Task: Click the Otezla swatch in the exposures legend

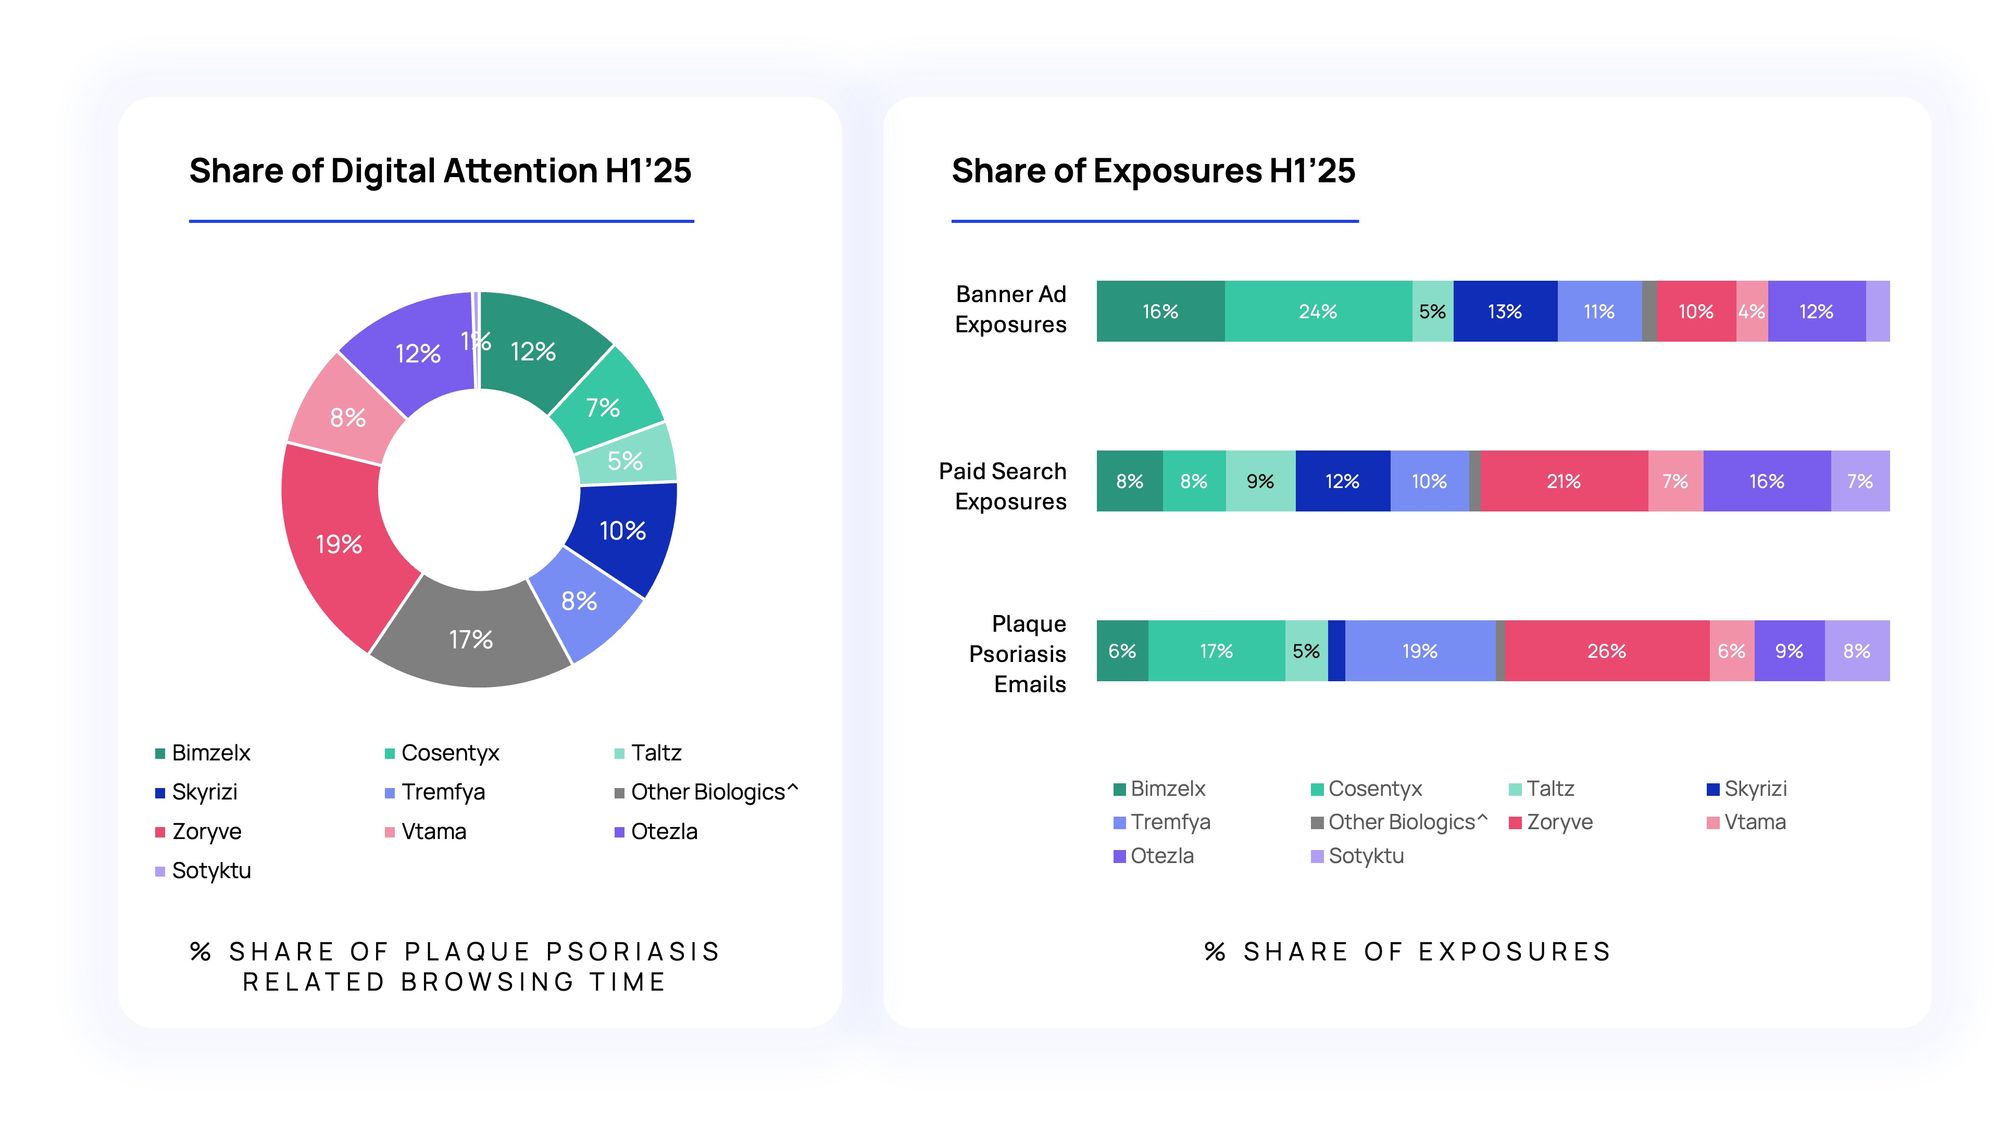Action: coord(1120,856)
